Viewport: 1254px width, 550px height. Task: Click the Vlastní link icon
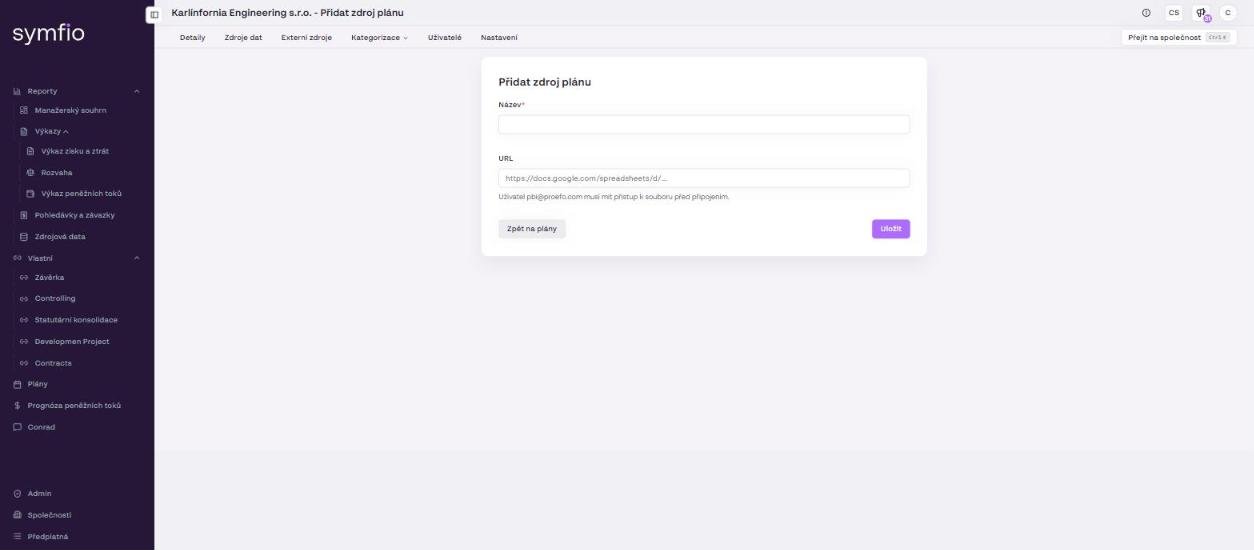pyautogui.click(x=17, y=258)
